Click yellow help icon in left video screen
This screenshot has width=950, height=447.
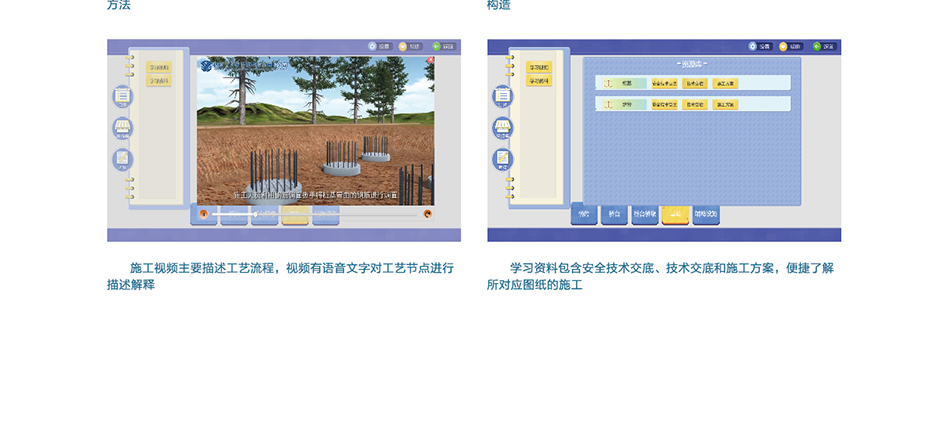tap(403, 46)
